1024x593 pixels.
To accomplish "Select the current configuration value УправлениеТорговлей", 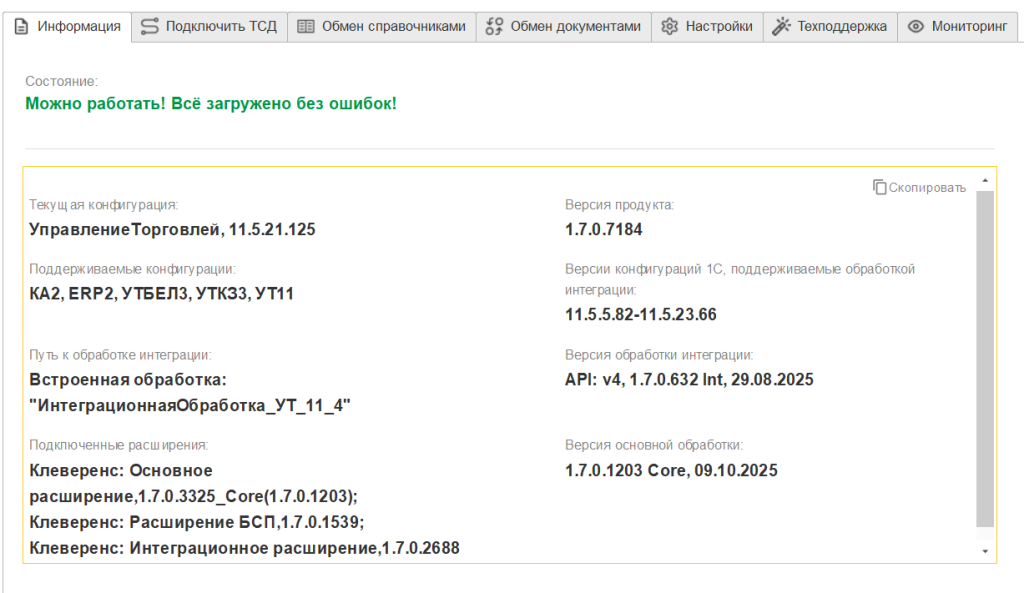I will [172, 229].
